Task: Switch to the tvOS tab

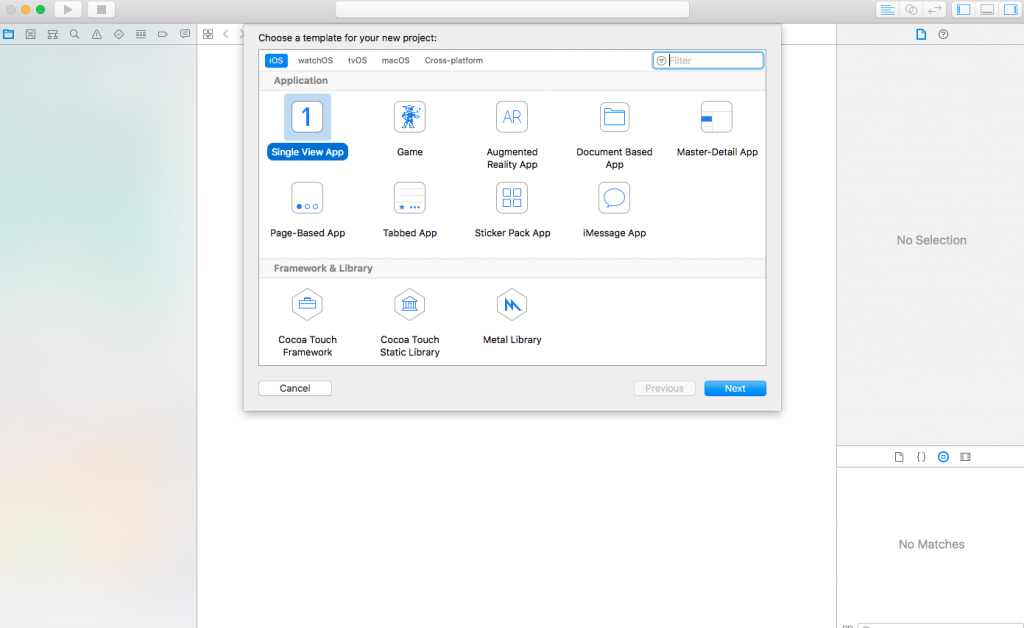Action: point(357,60)
